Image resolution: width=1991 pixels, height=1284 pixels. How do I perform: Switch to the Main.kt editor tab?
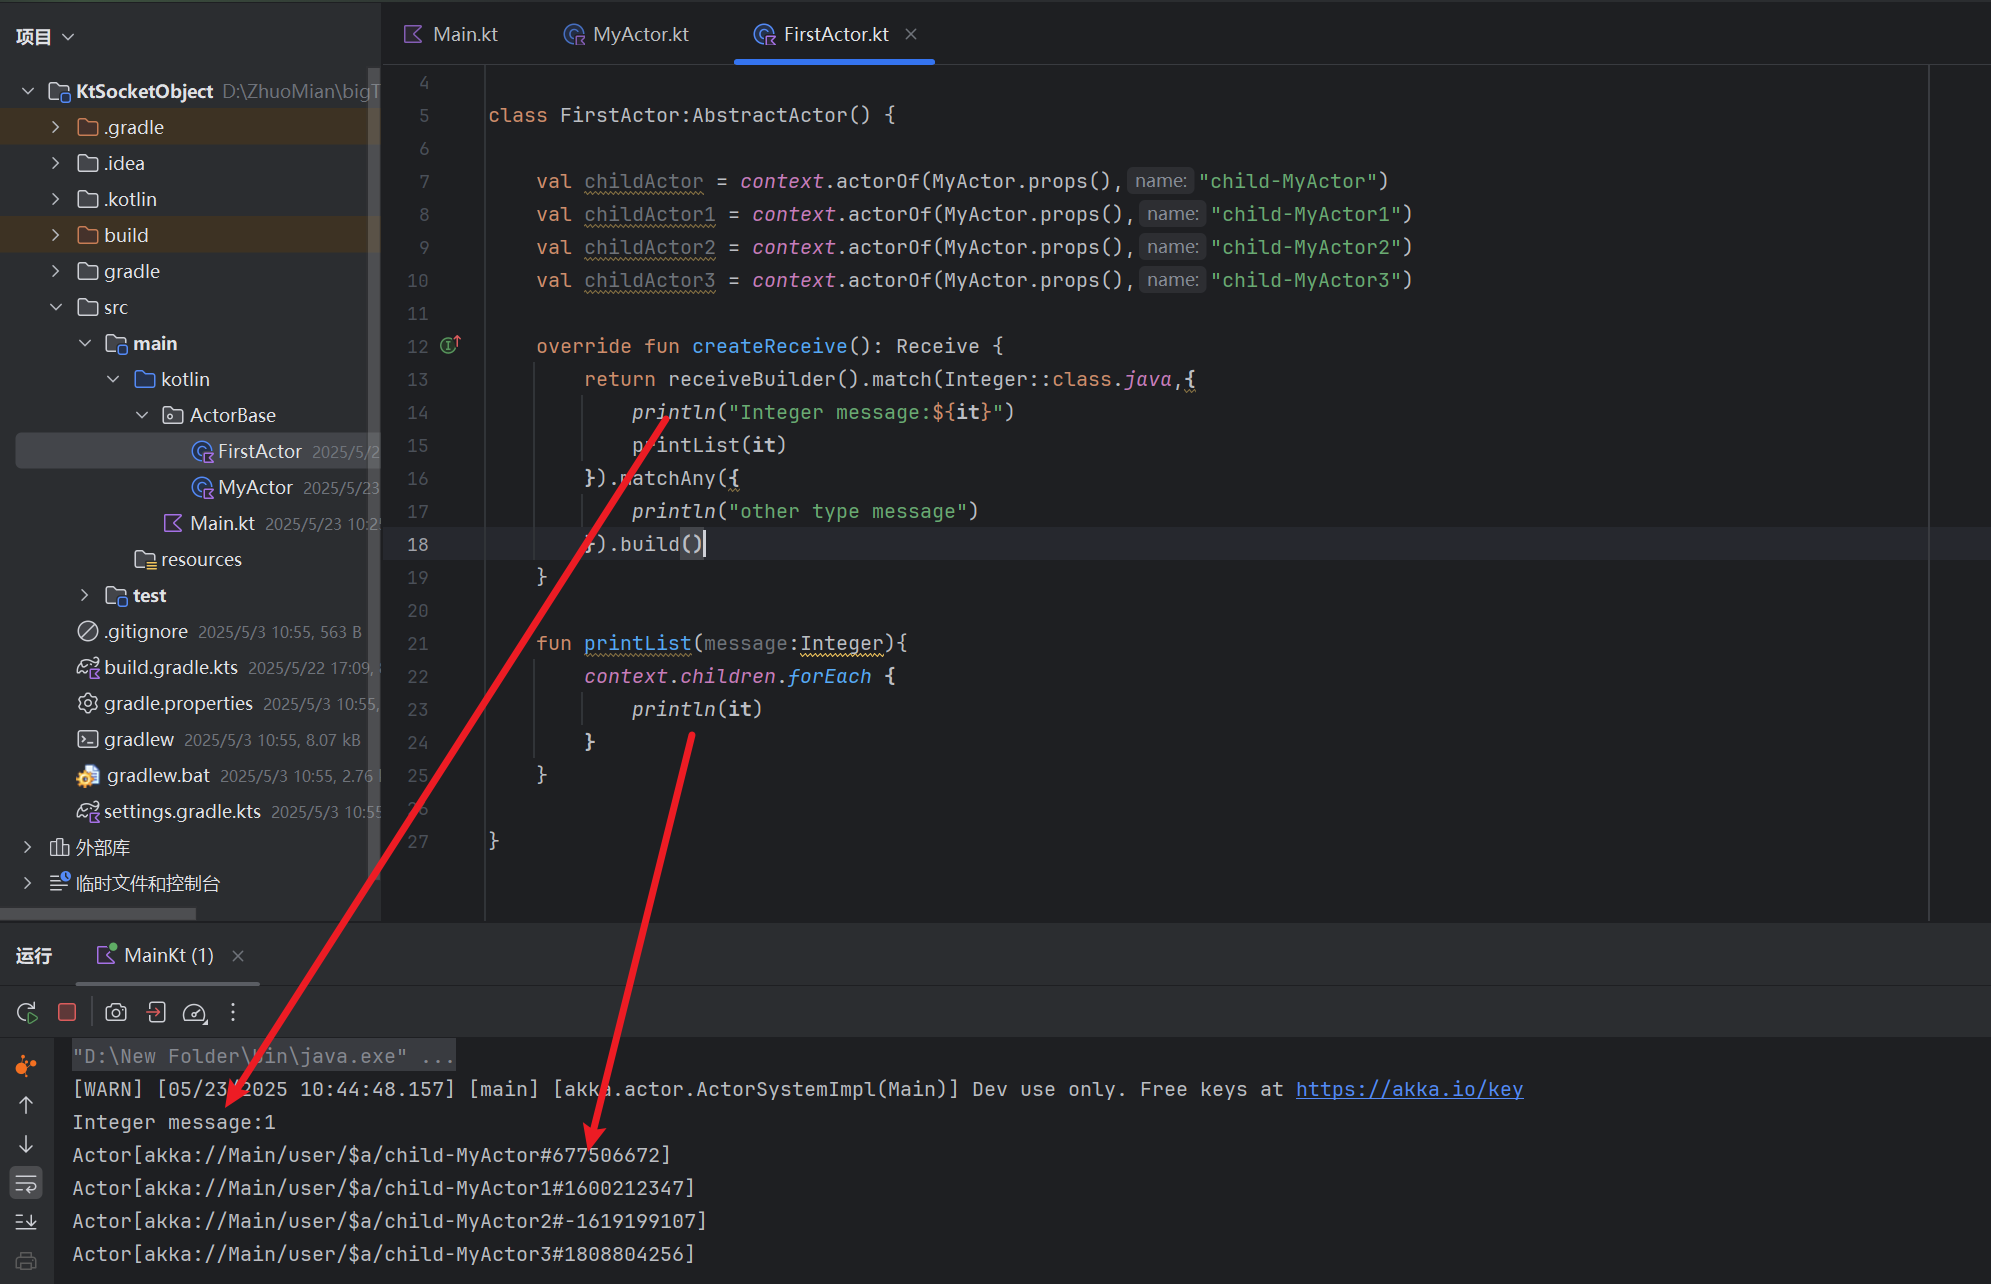pyautogui.click(x=451, y=34)
